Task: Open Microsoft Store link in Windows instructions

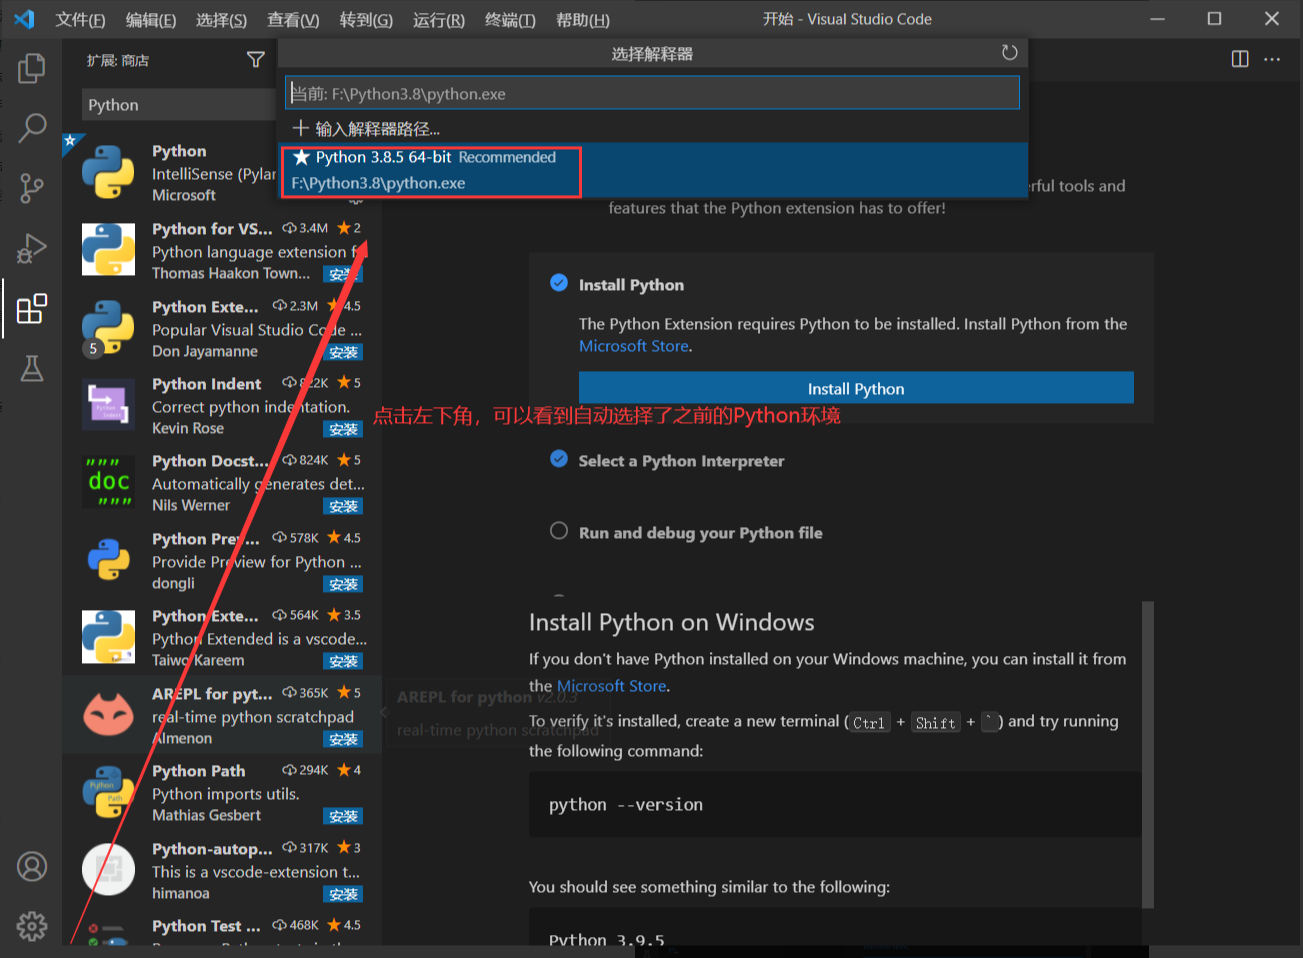Action: click(611, 686)
